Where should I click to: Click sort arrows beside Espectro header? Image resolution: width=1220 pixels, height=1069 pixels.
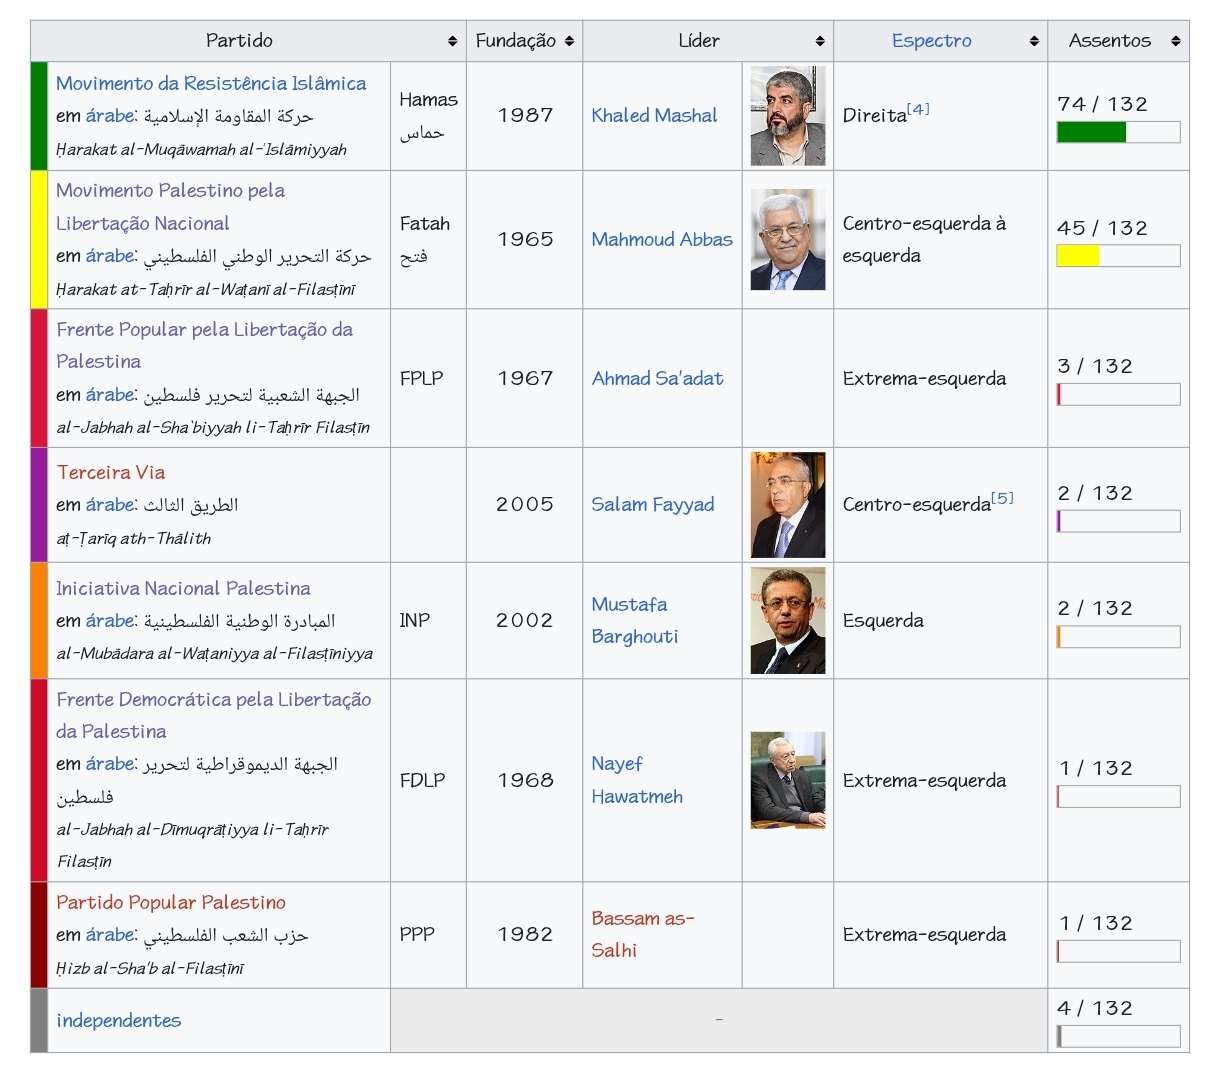coord(1034,41)
